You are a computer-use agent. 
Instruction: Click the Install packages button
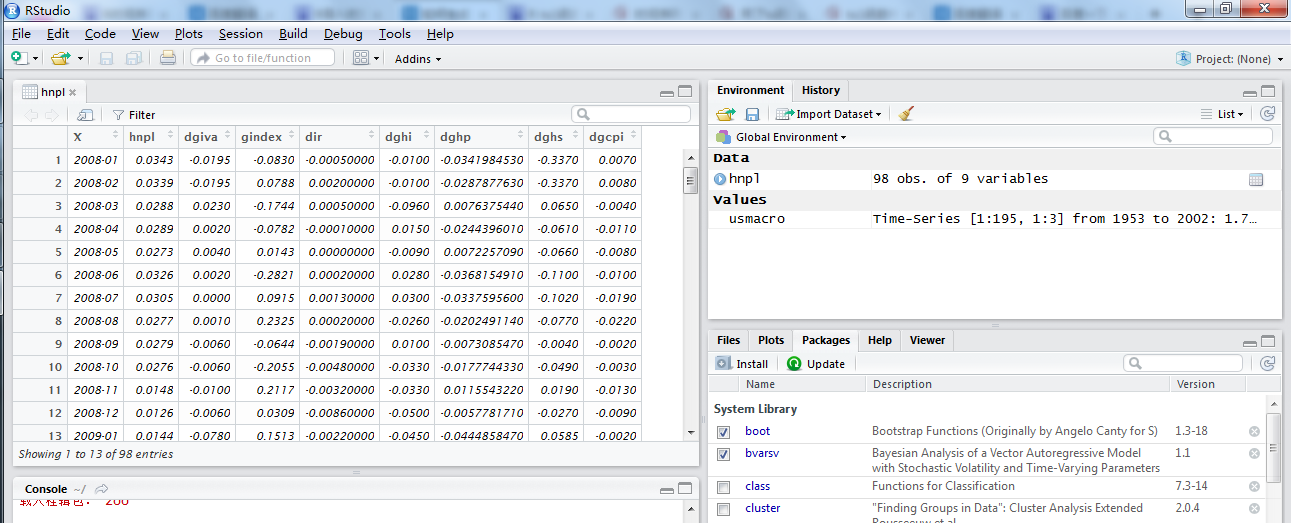coord(742,364)
